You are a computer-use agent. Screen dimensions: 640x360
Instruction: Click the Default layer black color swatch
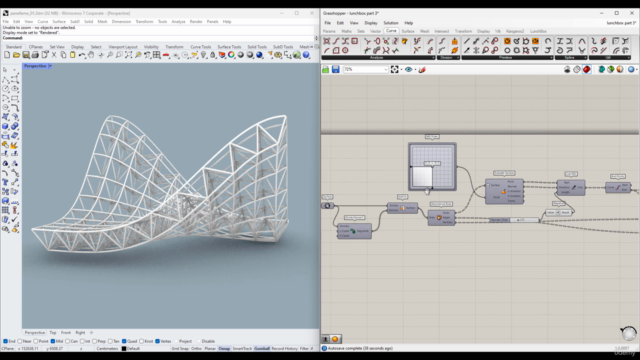tap(124, 349)
